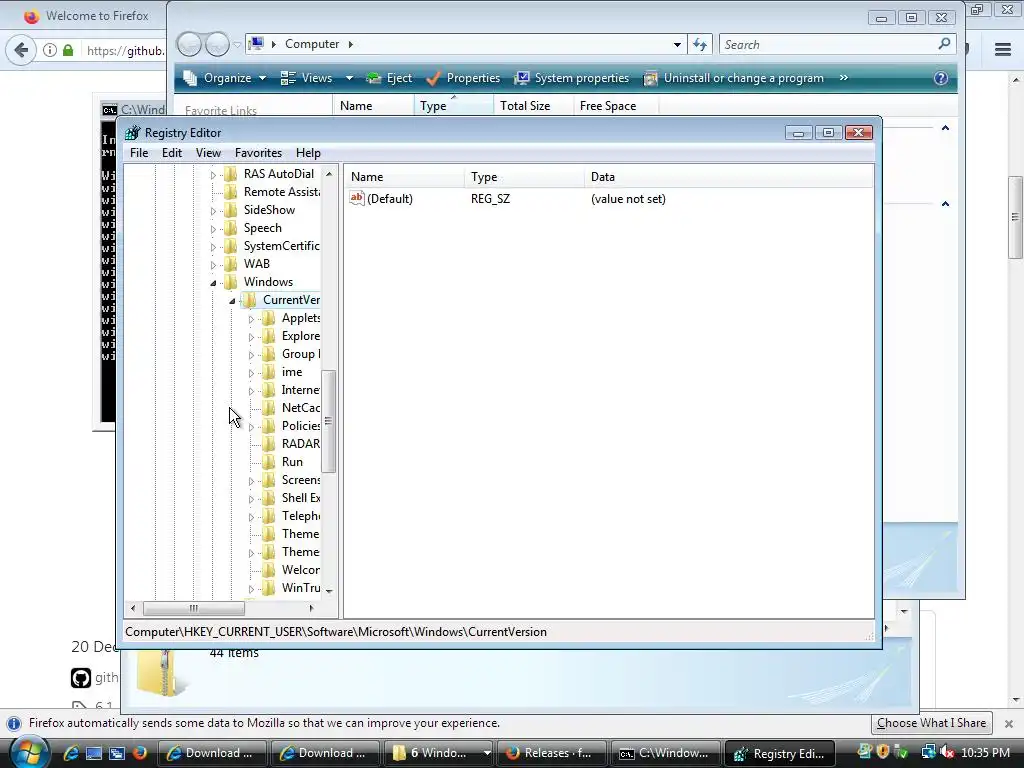Viewport: 1024px width, 768px height.
Task: Click Eject in Explorer toolbar
Action: (389, 78)
